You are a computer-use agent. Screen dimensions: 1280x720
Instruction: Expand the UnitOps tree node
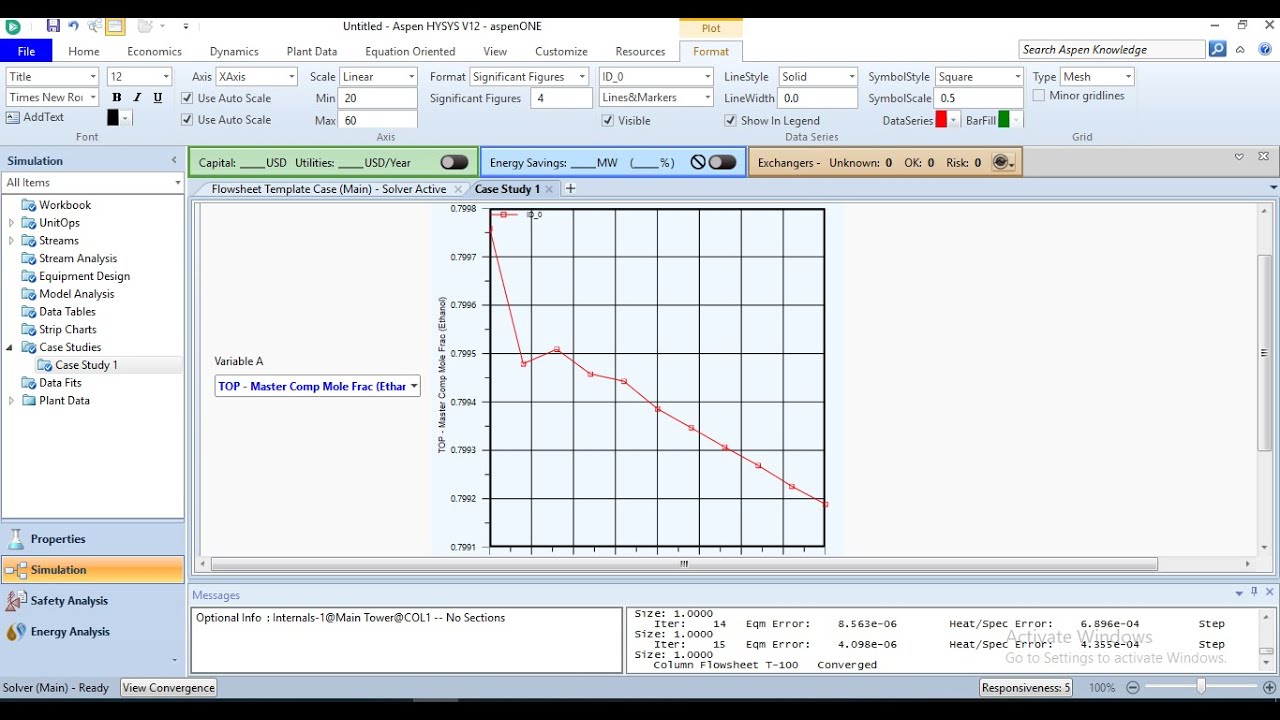point(12,223)
